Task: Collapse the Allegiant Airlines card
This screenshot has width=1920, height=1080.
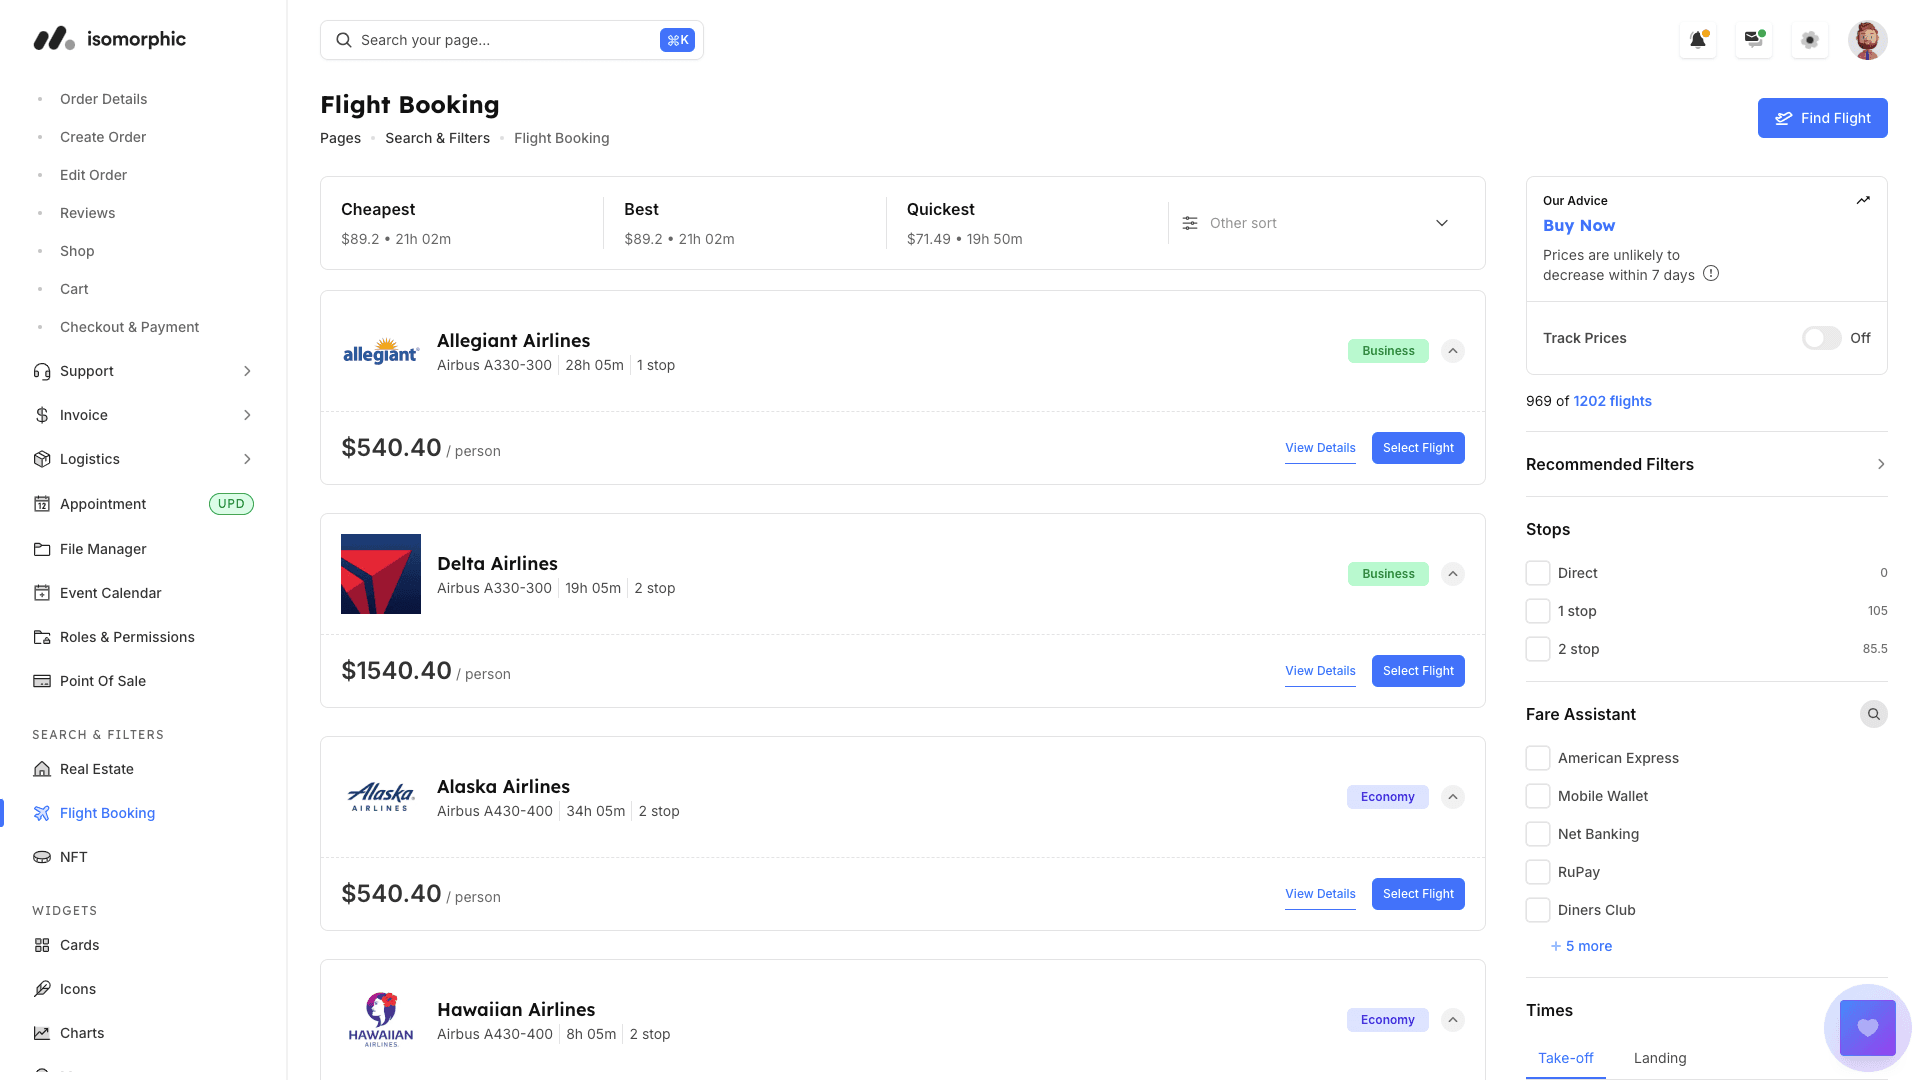Action: point(1453,351)
